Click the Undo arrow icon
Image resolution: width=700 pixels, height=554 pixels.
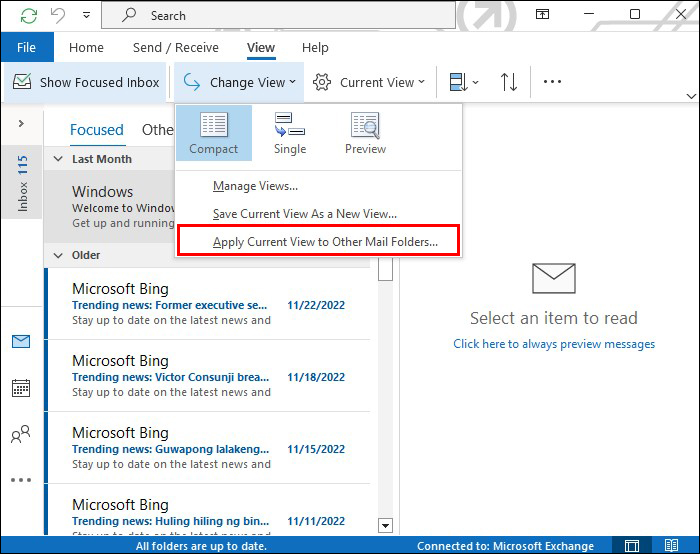point(58,16)
